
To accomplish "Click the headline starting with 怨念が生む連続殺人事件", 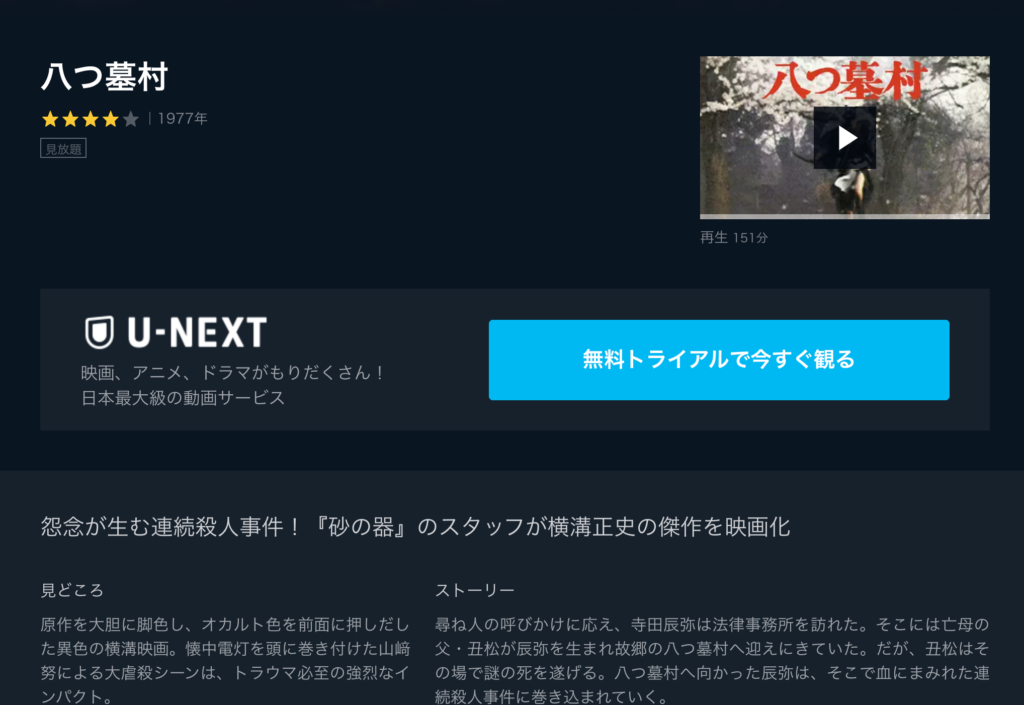I will click(415, 527).
